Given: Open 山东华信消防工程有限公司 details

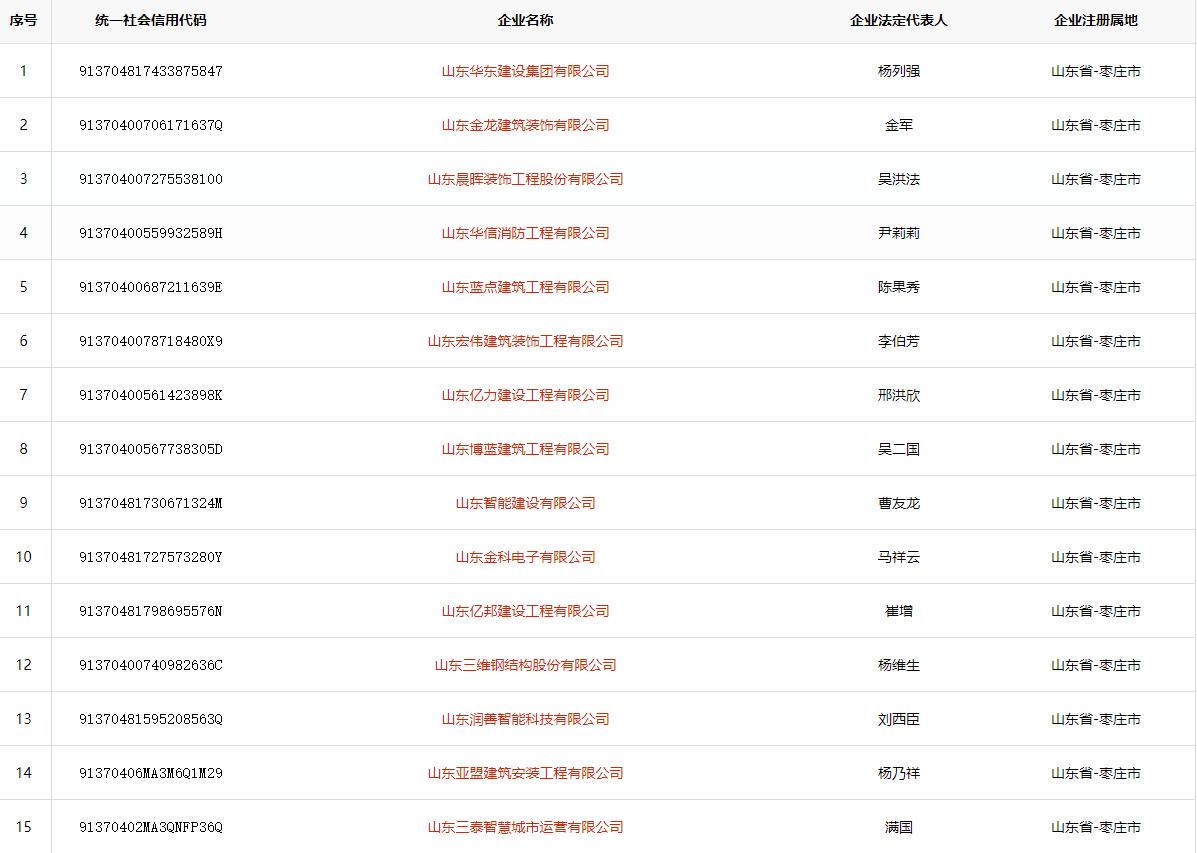Looking at the screenshot, I should pyautogui.click(x=525, y=233).
